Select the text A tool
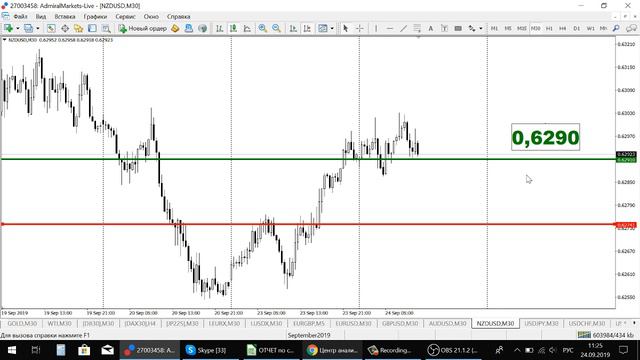Screen dimensions: 640x360 pos(430,28)
